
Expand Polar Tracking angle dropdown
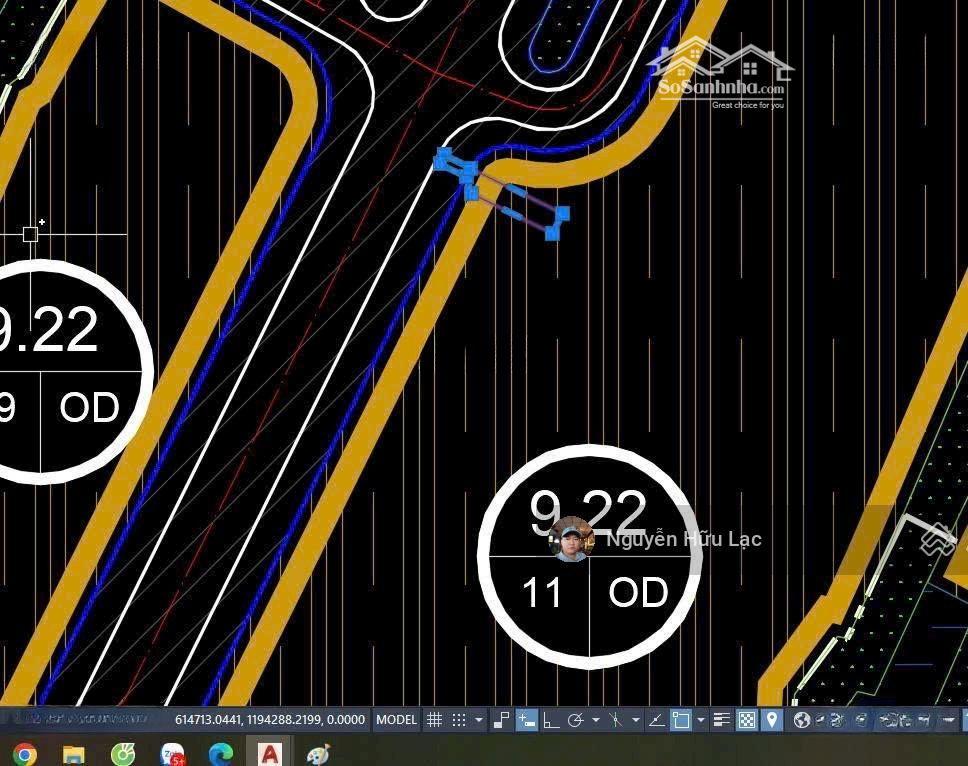595,720
